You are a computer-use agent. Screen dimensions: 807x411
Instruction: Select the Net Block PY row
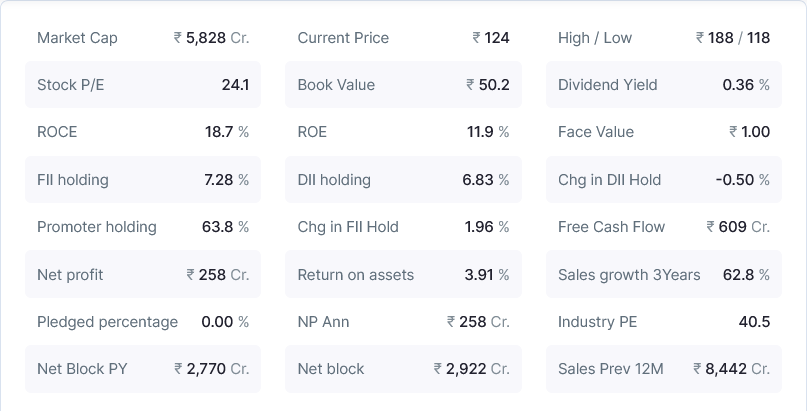pyautogui.click(x=142, y=369)
